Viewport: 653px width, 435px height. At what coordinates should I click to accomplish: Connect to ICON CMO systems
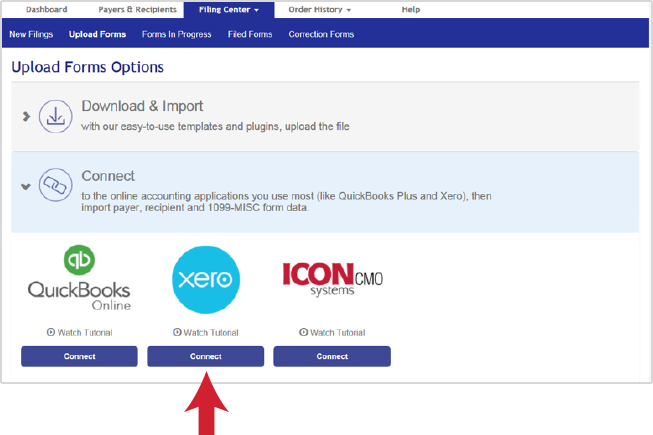point(332,356)
